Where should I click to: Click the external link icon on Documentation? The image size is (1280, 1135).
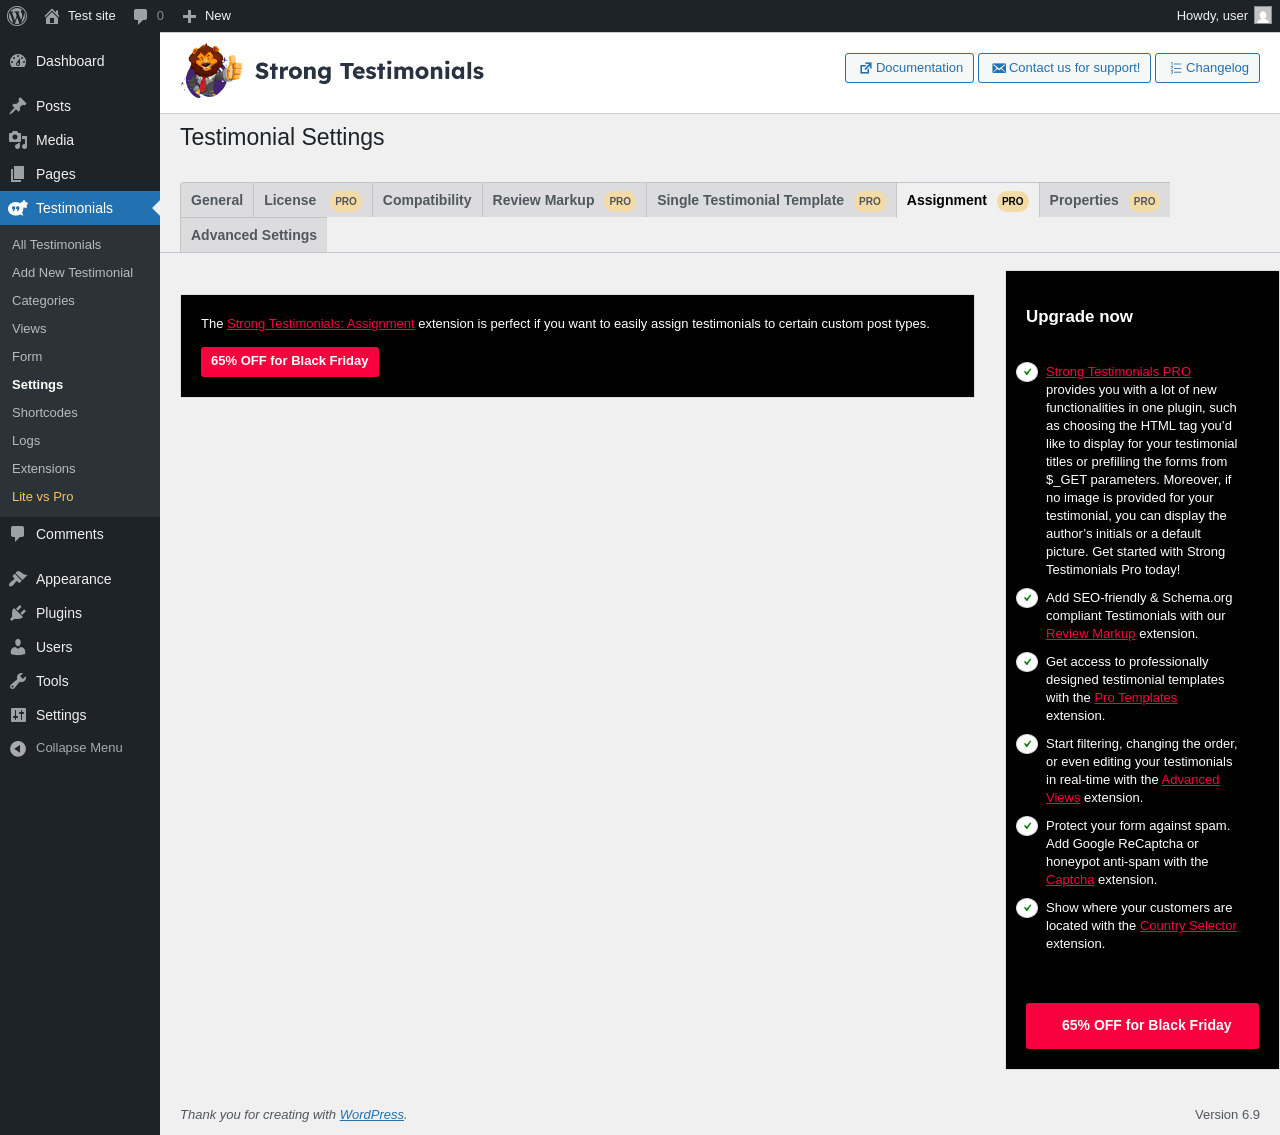pyautogui.click(x=866, y=68)
